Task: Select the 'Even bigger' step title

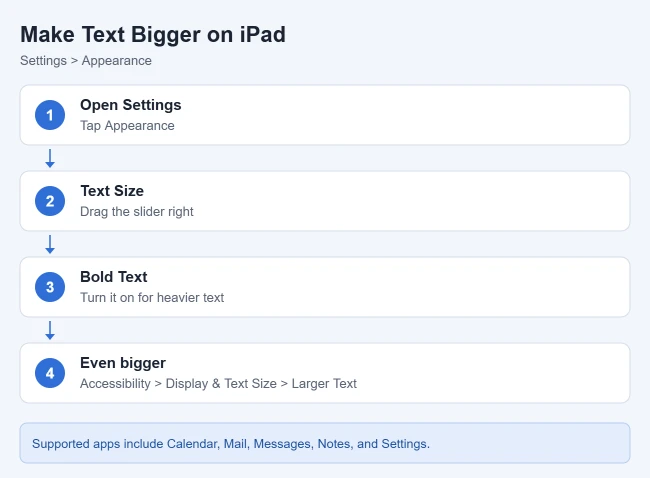Action: click(123, 363)
